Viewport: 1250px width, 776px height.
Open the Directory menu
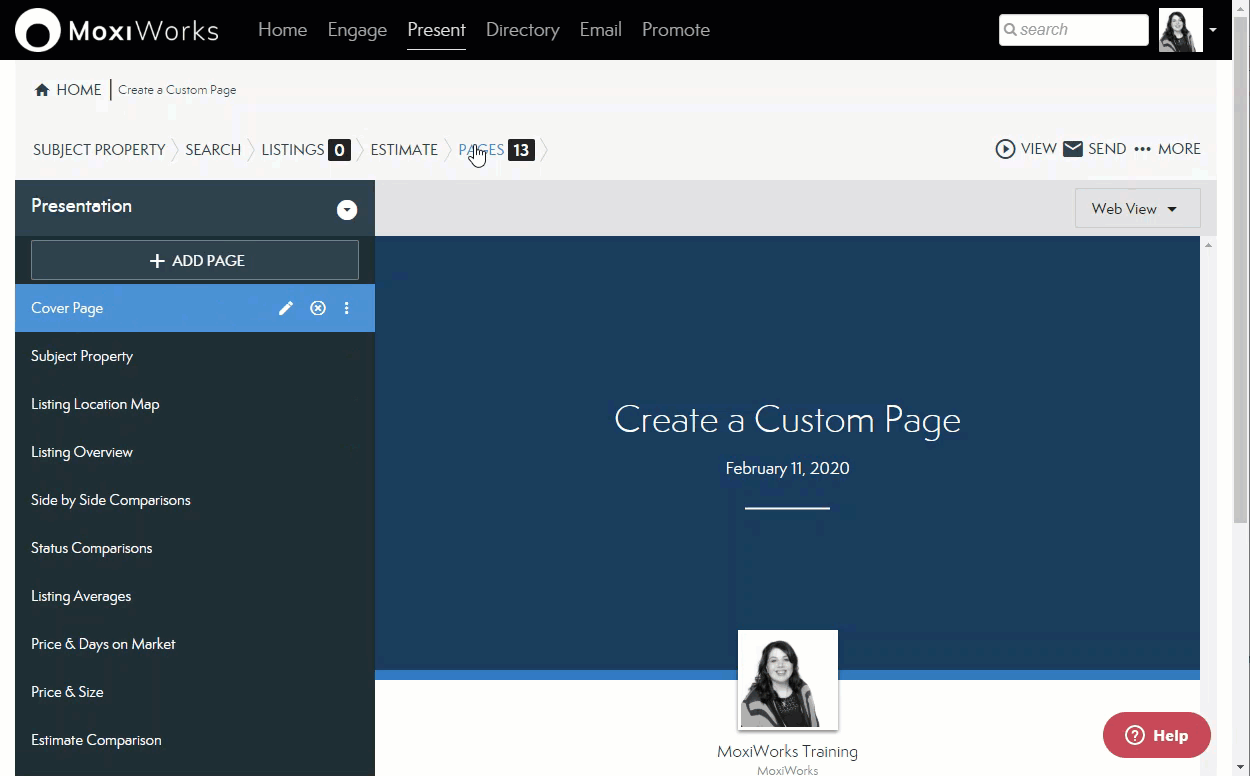pyautogui.click(x=523, y=30)
